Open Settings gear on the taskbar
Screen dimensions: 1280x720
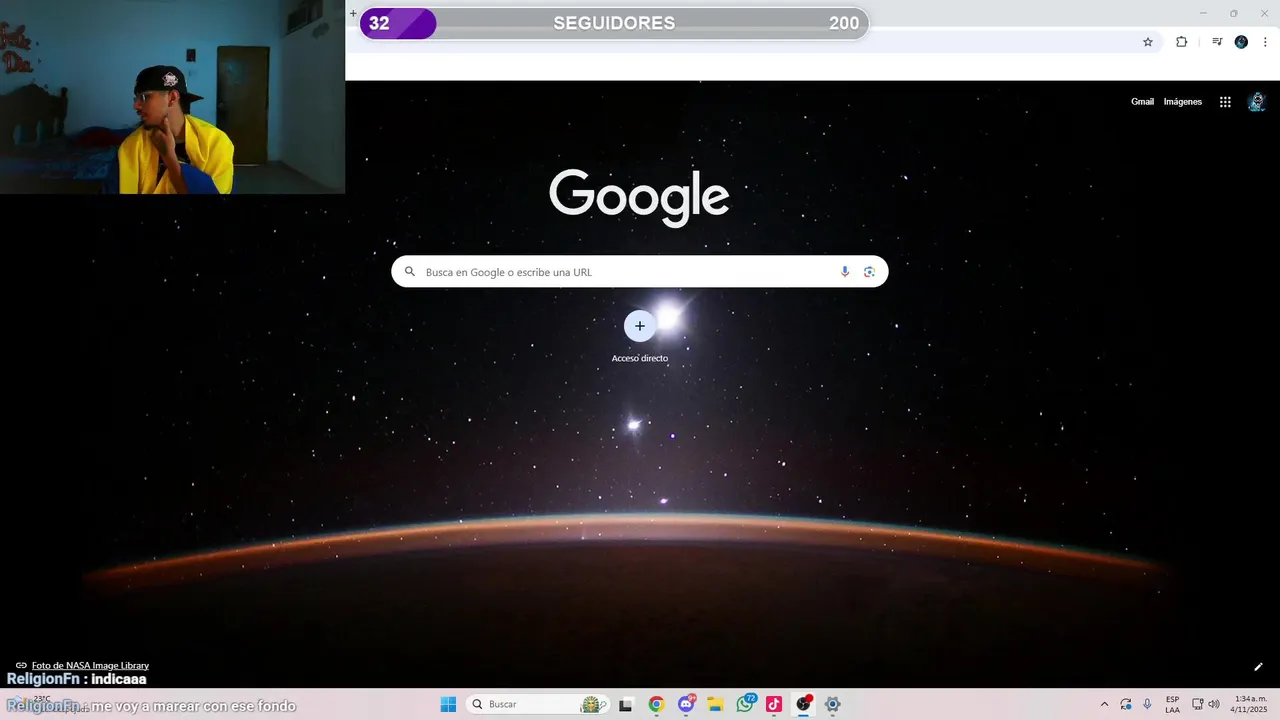coord(832,704)
